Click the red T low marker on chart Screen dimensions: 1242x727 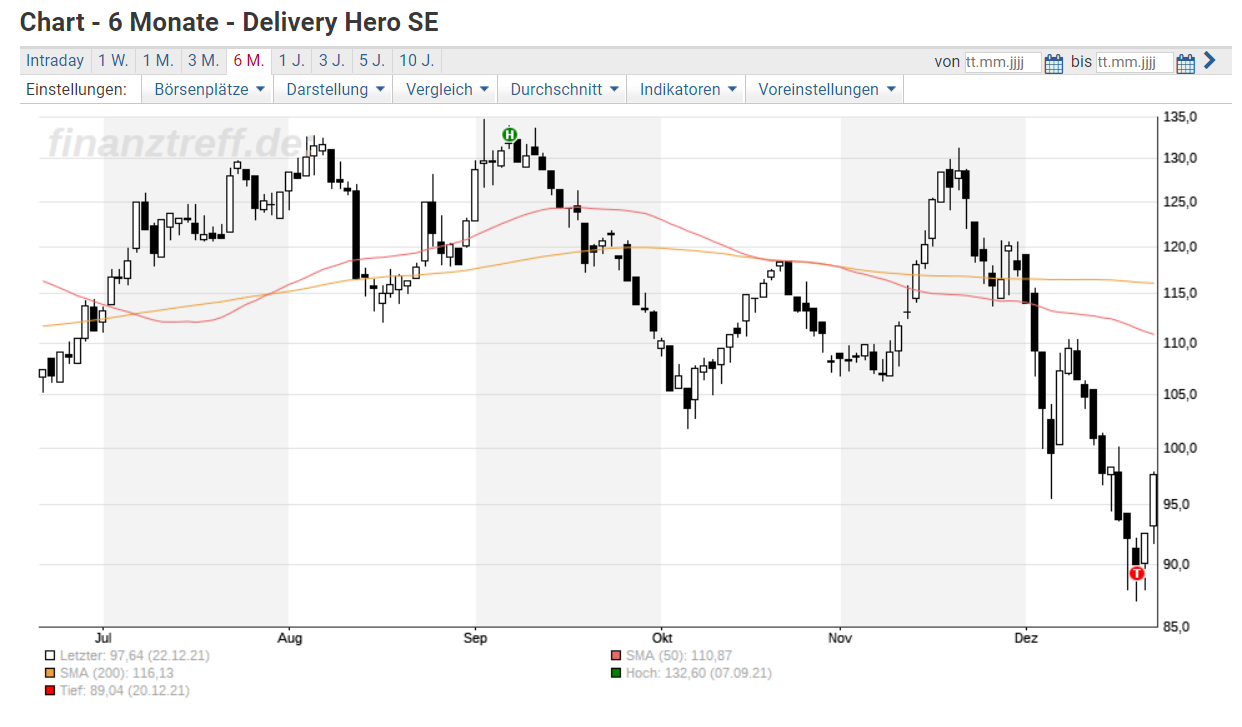1136,573
